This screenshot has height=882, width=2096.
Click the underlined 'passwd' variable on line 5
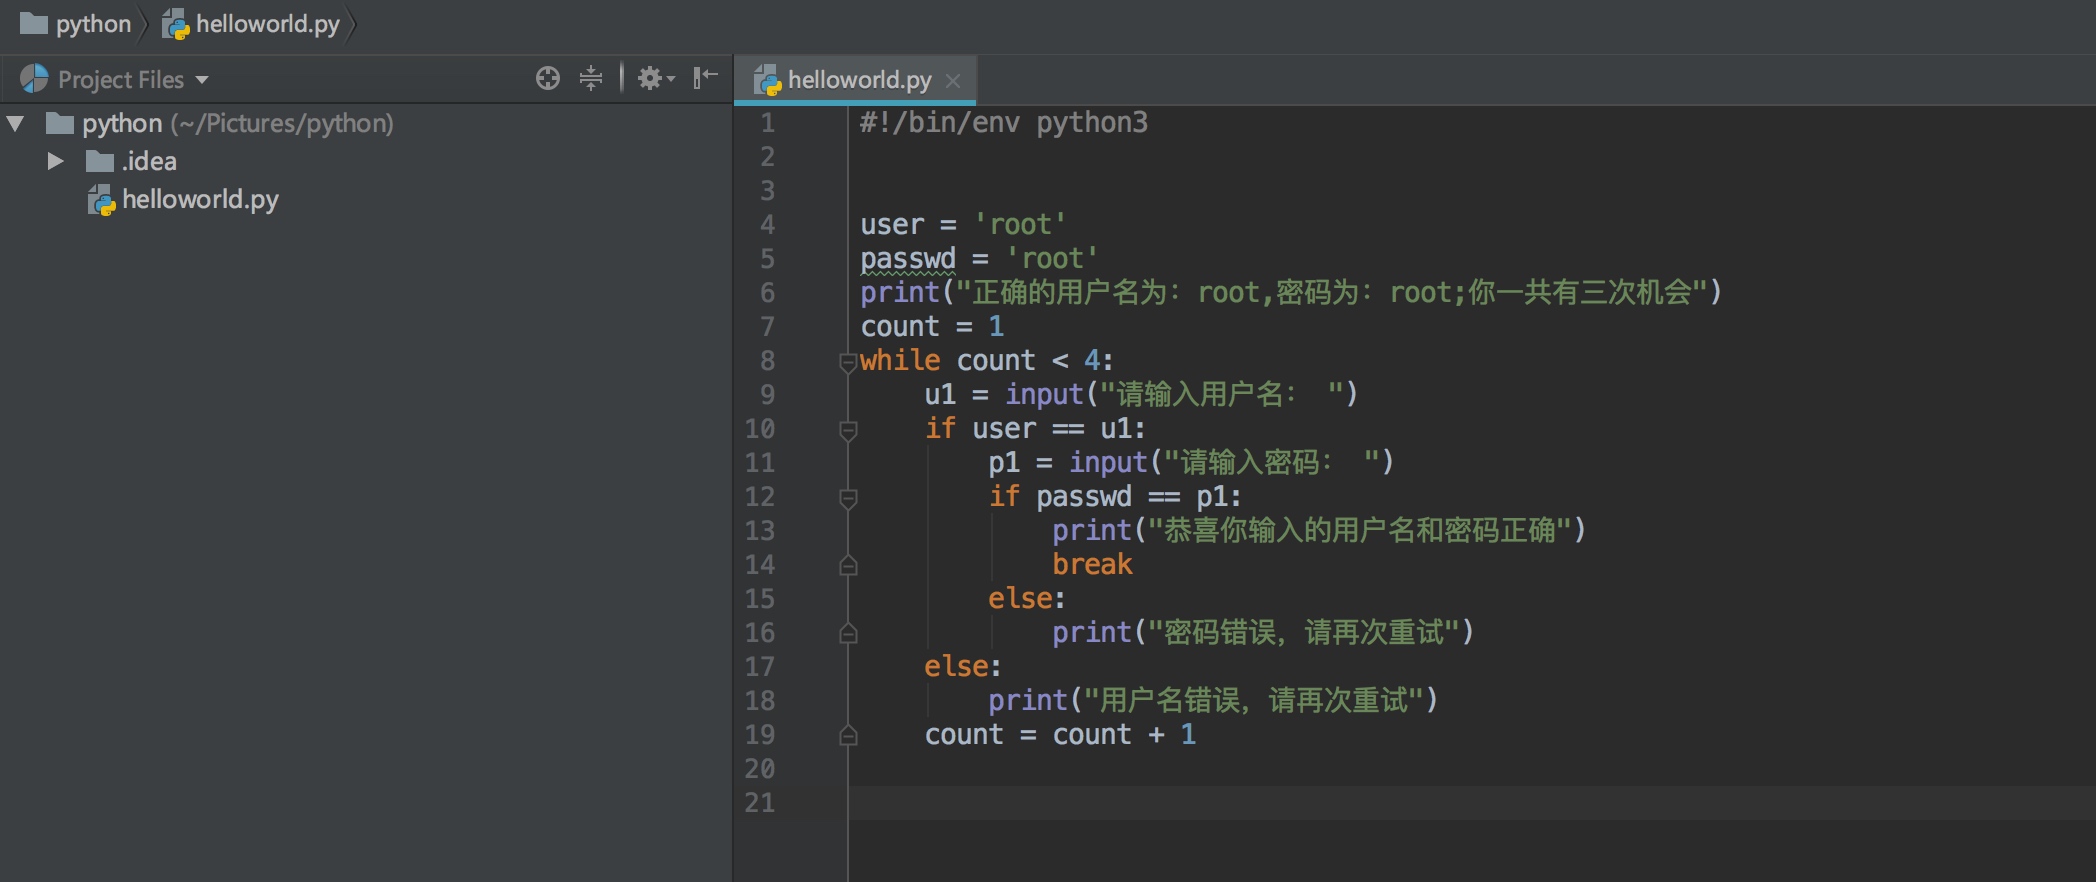pyautogui.click(x=908, y=258)
